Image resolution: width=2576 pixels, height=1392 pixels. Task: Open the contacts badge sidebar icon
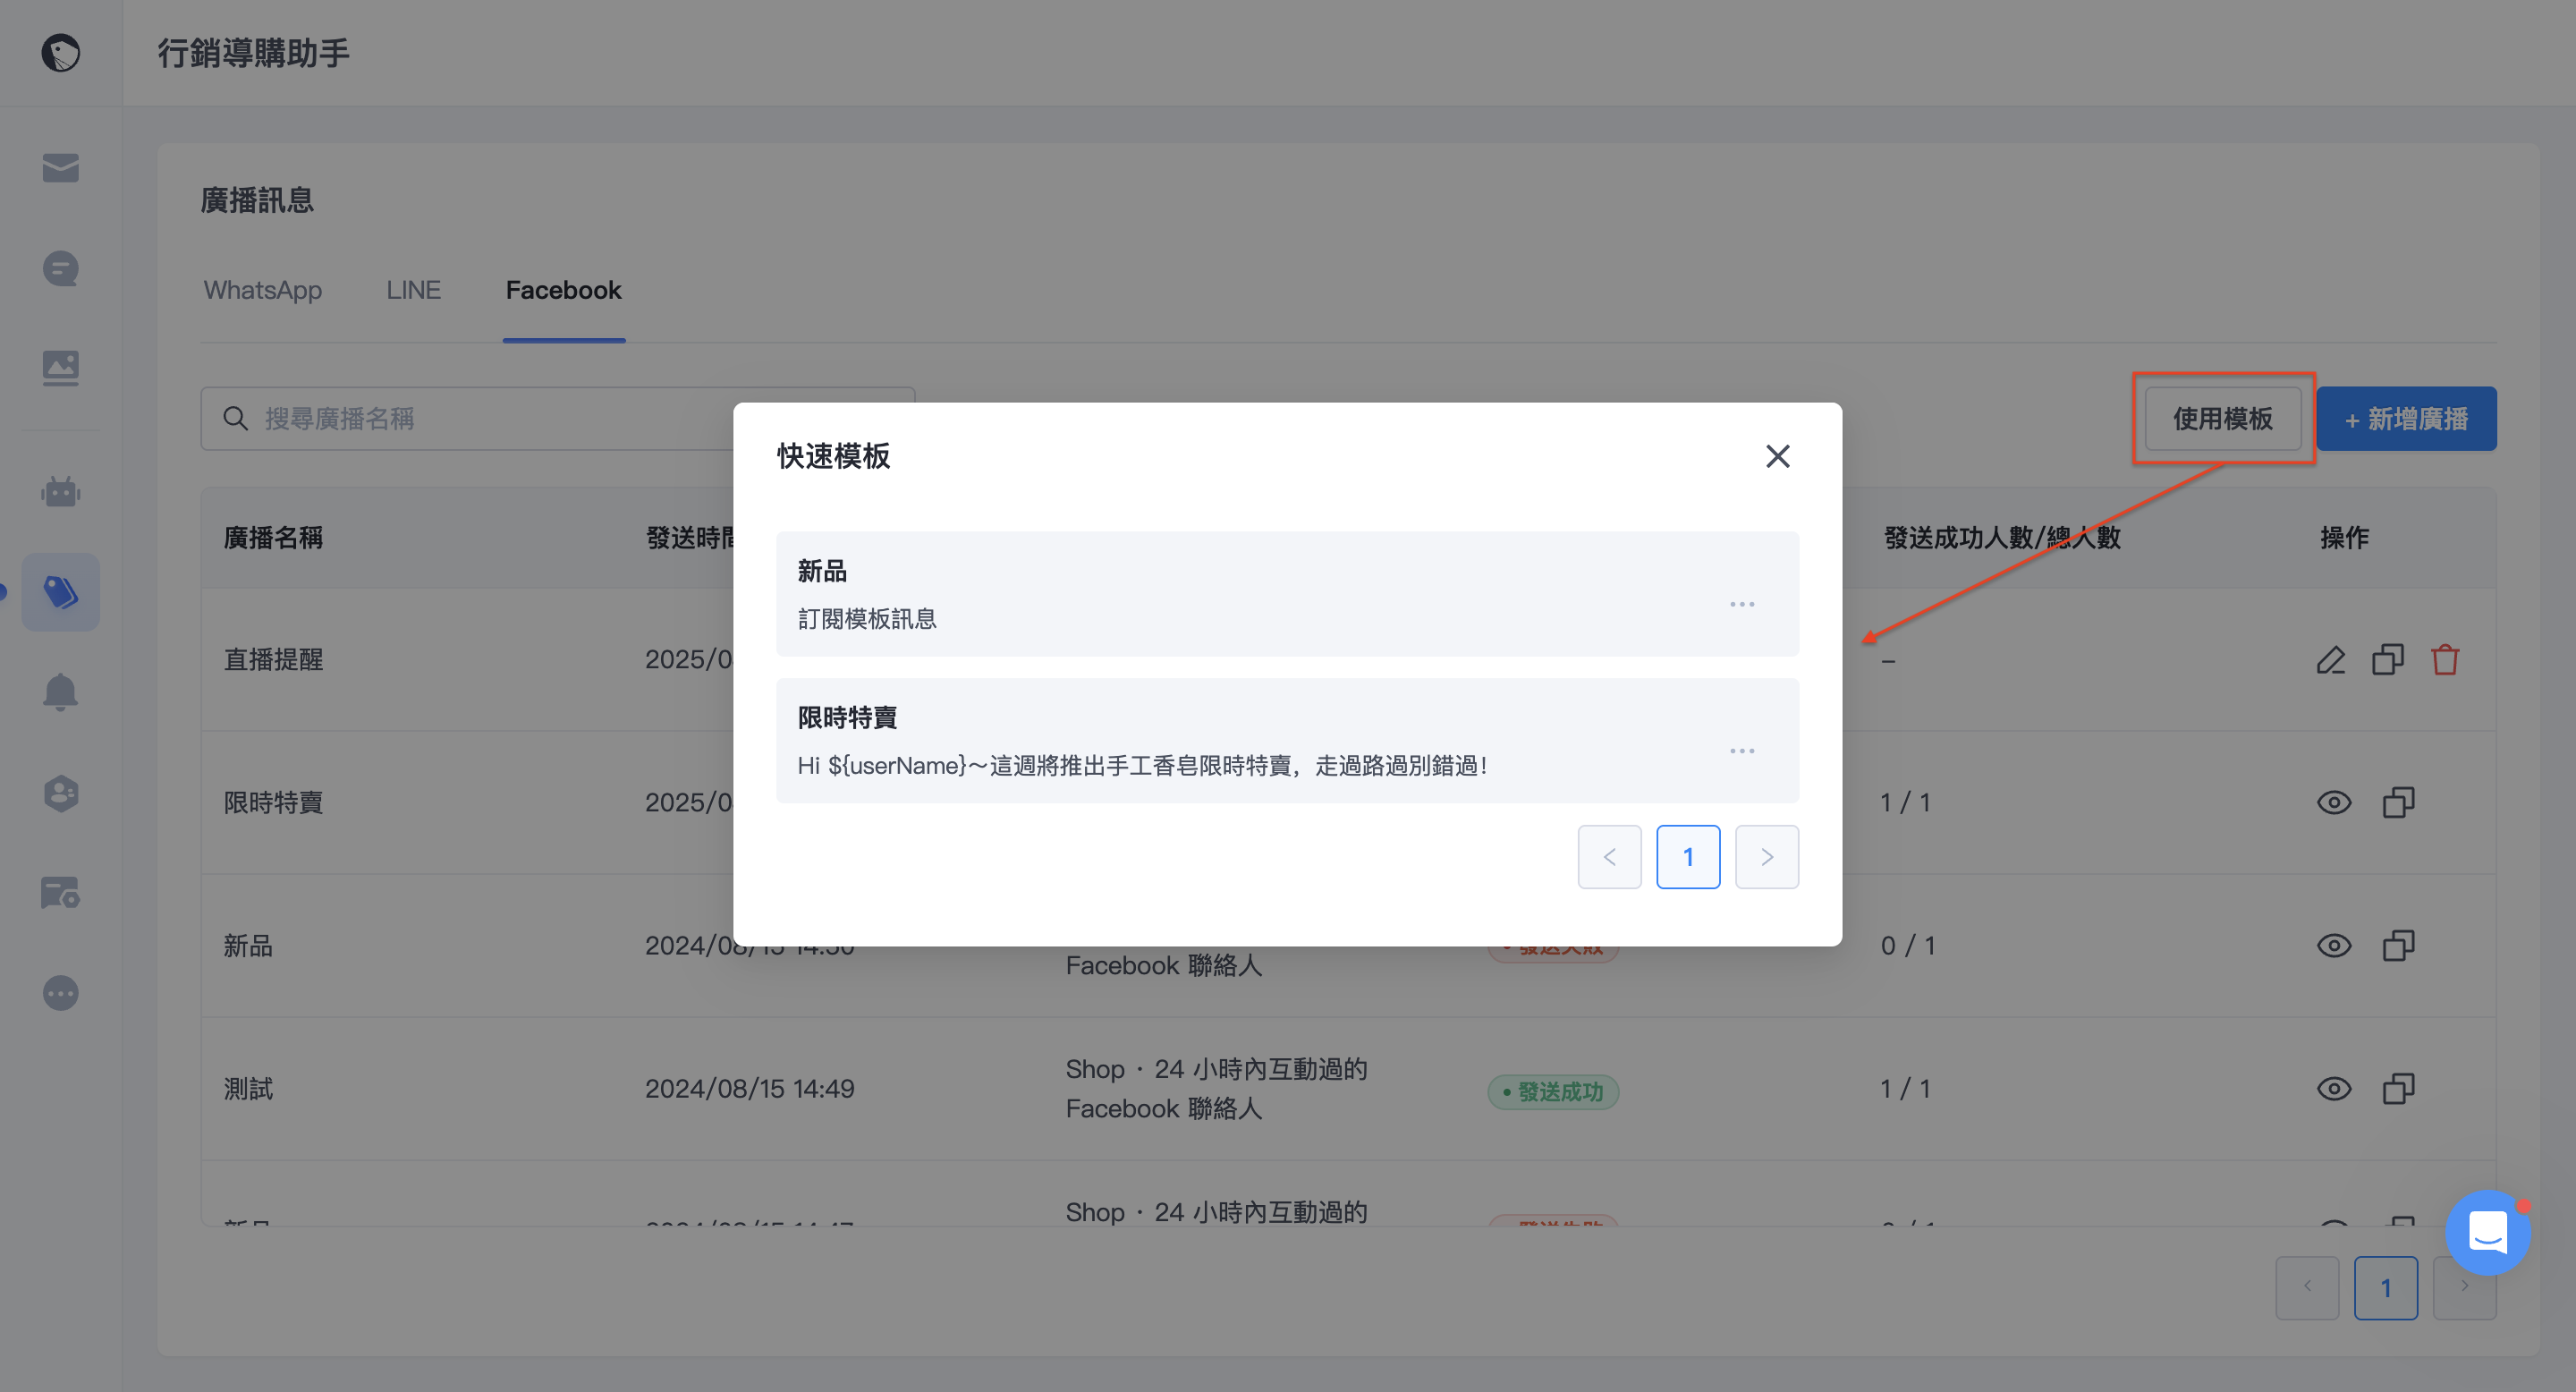pyautogui.click(x=60, y=793)
